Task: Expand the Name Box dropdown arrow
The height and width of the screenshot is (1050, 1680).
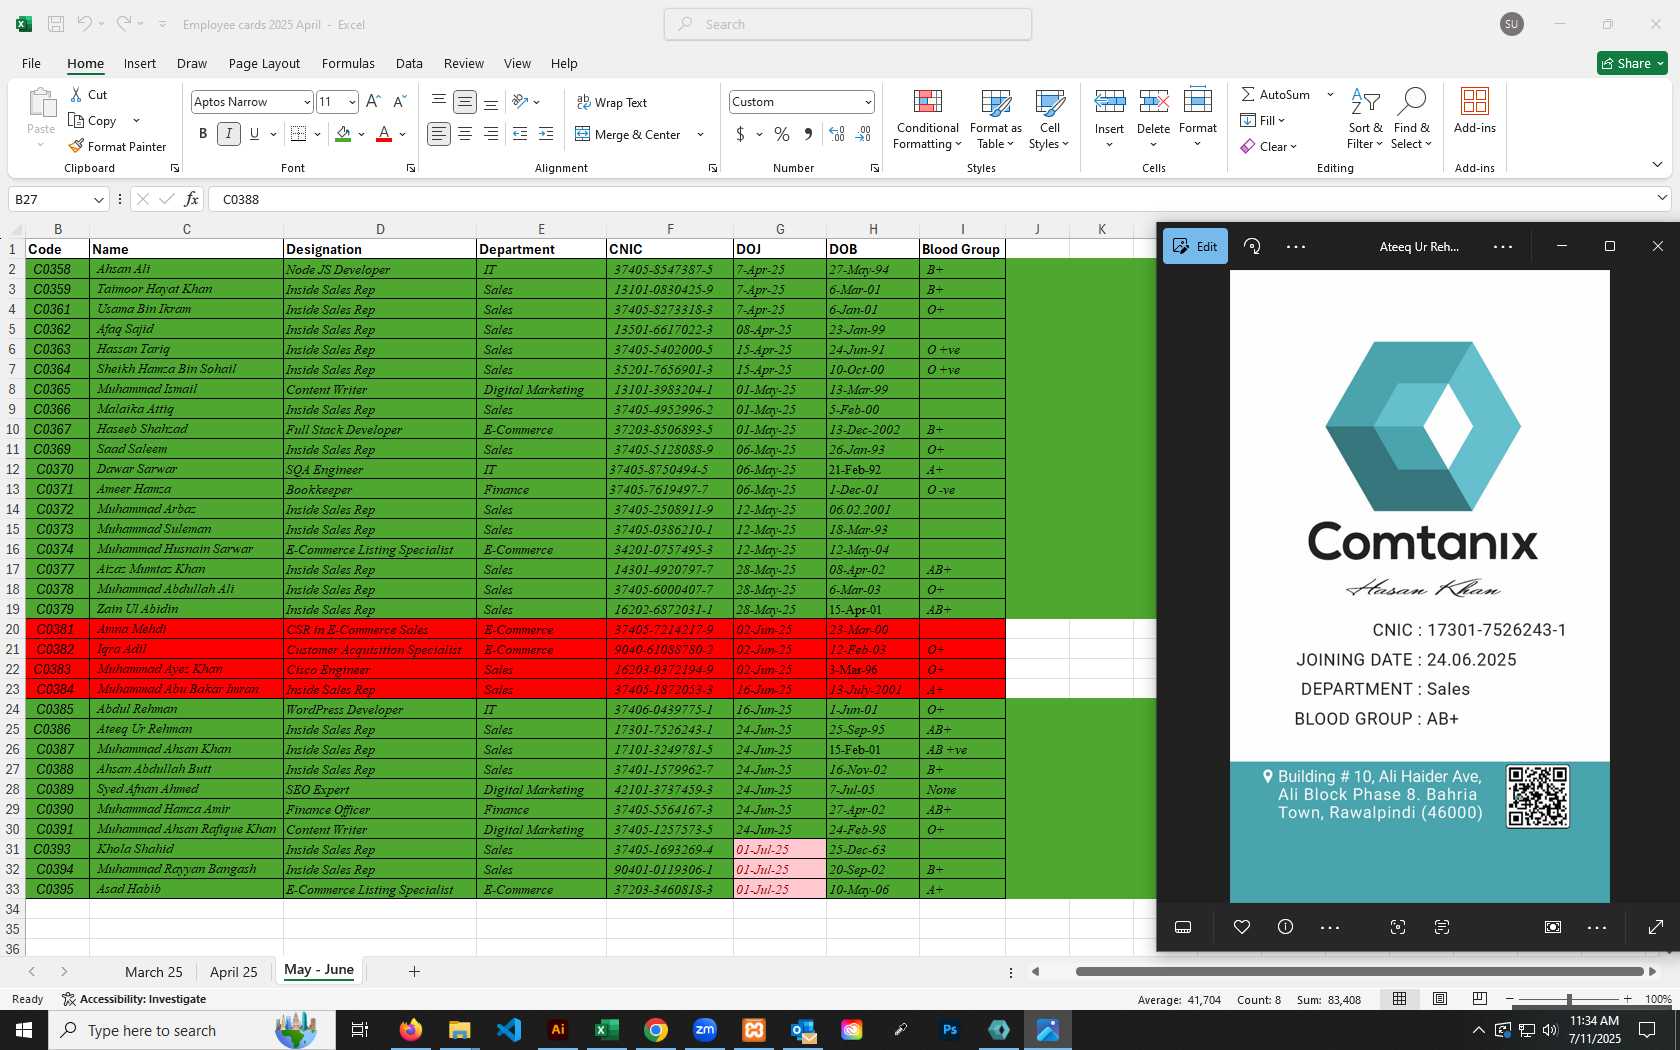Action: pos(98,199)
